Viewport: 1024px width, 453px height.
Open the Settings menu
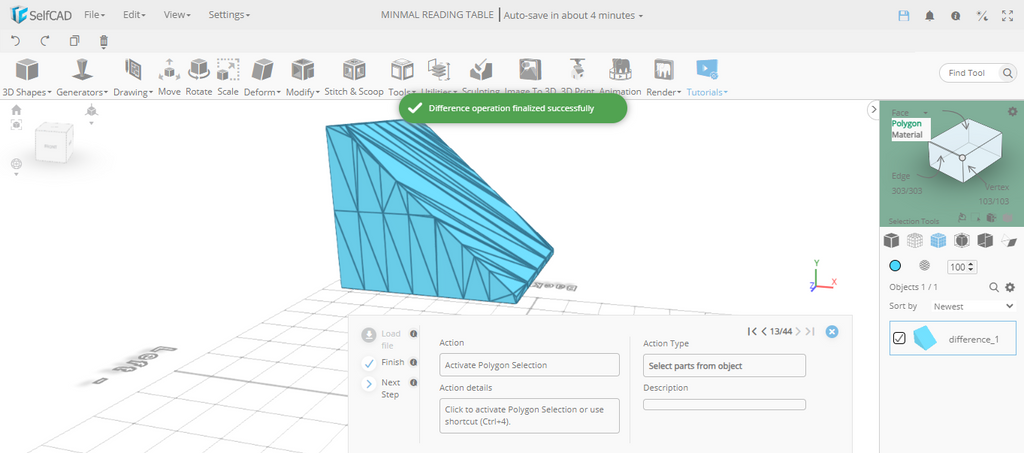pyautogui.click(x=229, y=16)
